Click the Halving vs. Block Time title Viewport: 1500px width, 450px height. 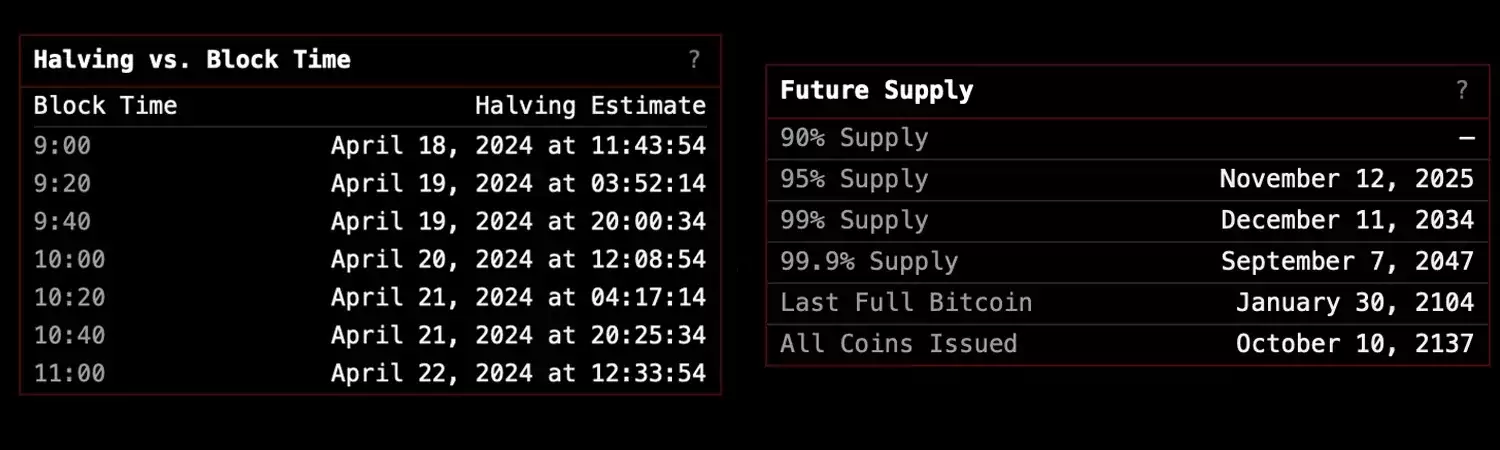pos(192,60)
